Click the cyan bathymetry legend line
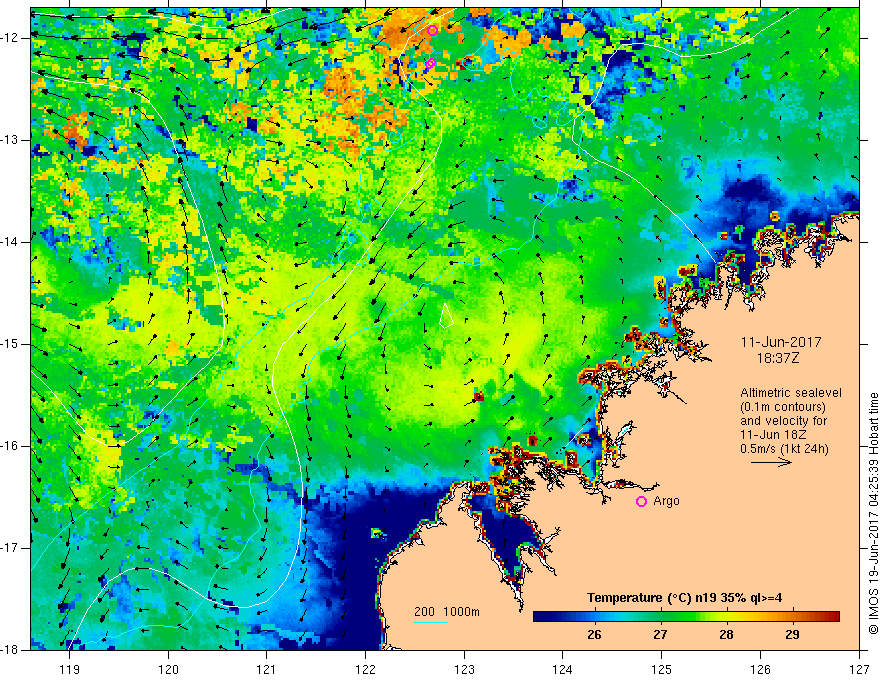The width and height of the screenshot is (880, 680). pyautogui.click(x=431, y=622)
